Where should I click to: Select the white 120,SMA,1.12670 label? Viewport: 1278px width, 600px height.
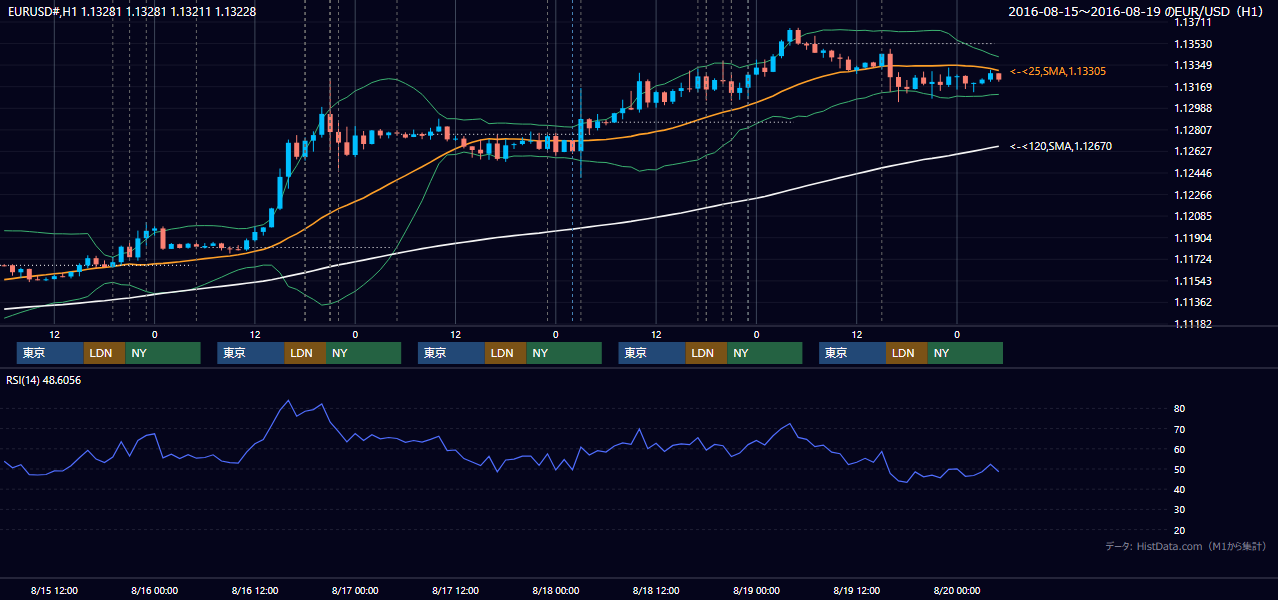pyautogui.click(x=1060, y=146)
